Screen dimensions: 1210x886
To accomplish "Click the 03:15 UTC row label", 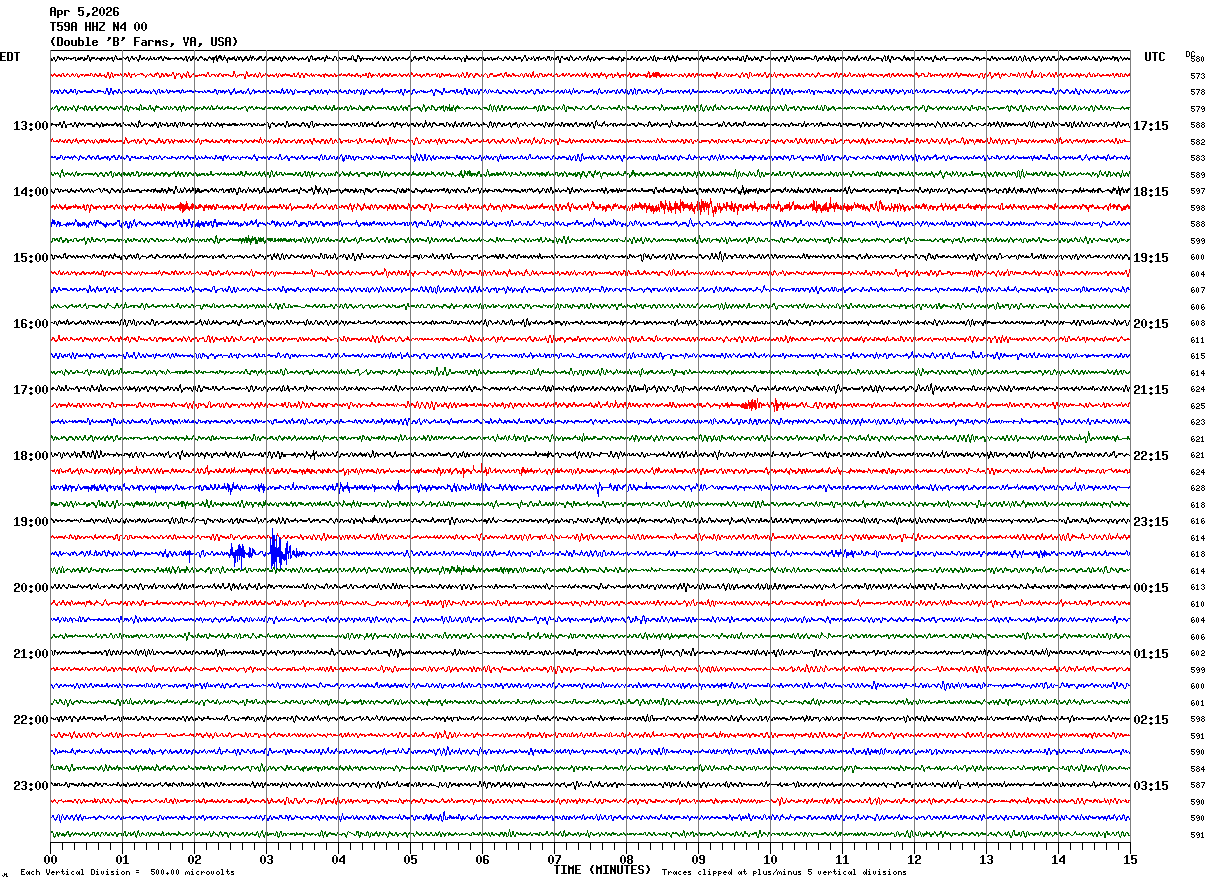I will [1151, 786].
